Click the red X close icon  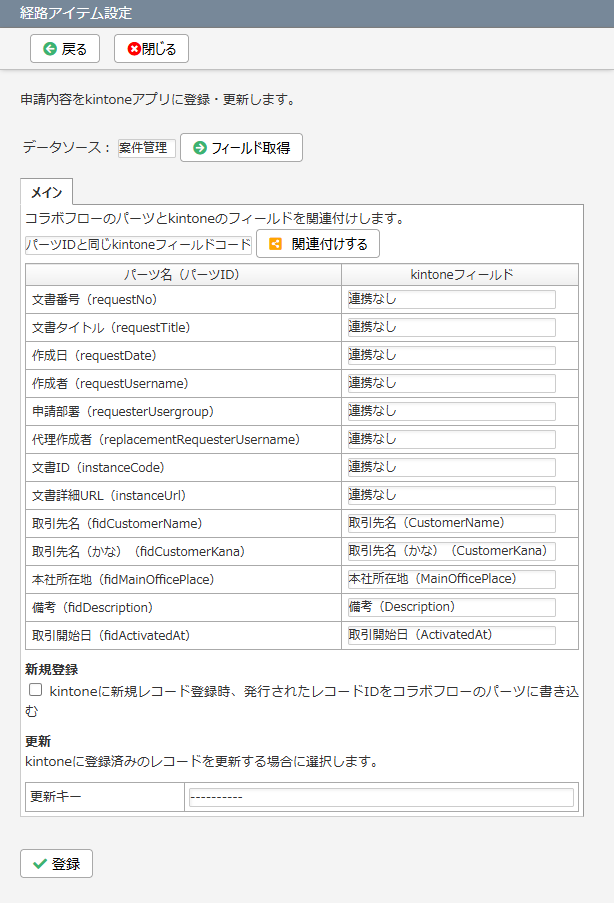pyautogui.click(x=134, y=49)
